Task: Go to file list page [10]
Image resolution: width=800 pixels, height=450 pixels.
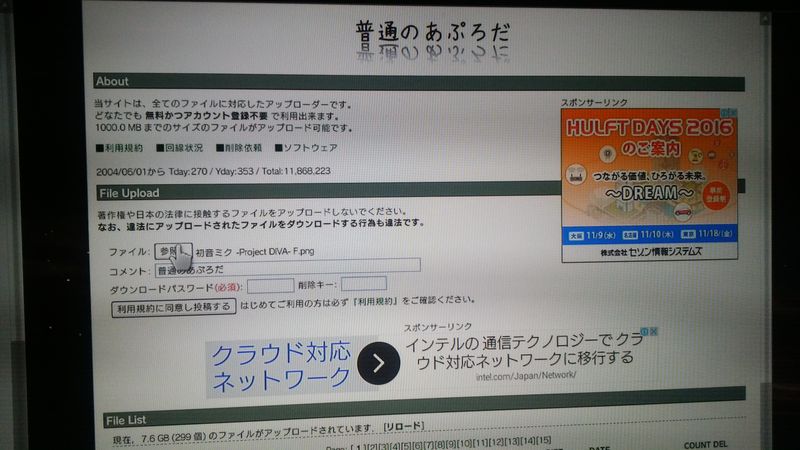Action: point(465,443)
